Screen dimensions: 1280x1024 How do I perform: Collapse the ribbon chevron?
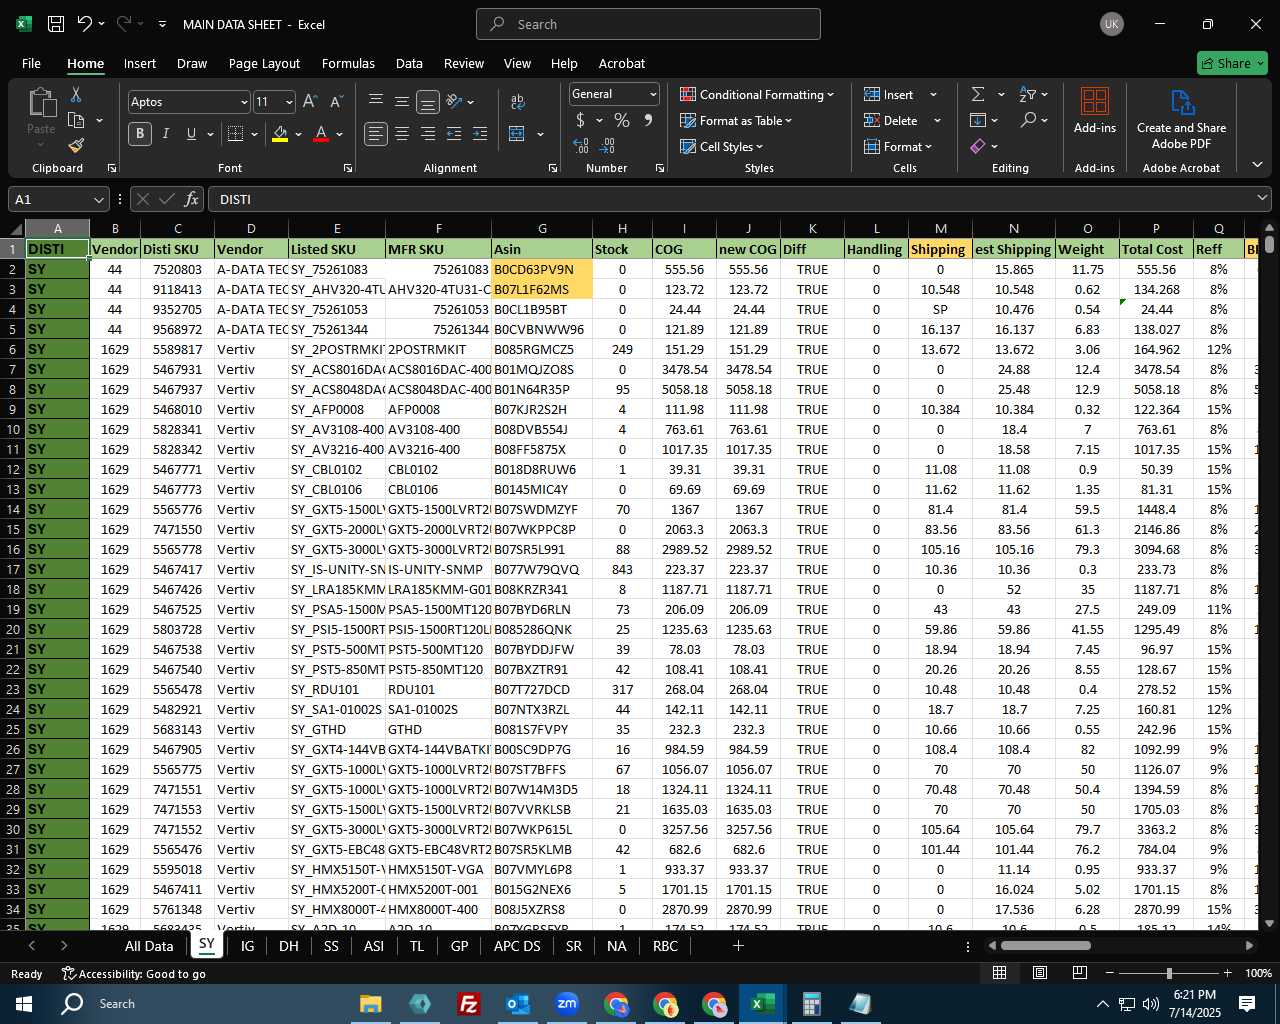1257,165
